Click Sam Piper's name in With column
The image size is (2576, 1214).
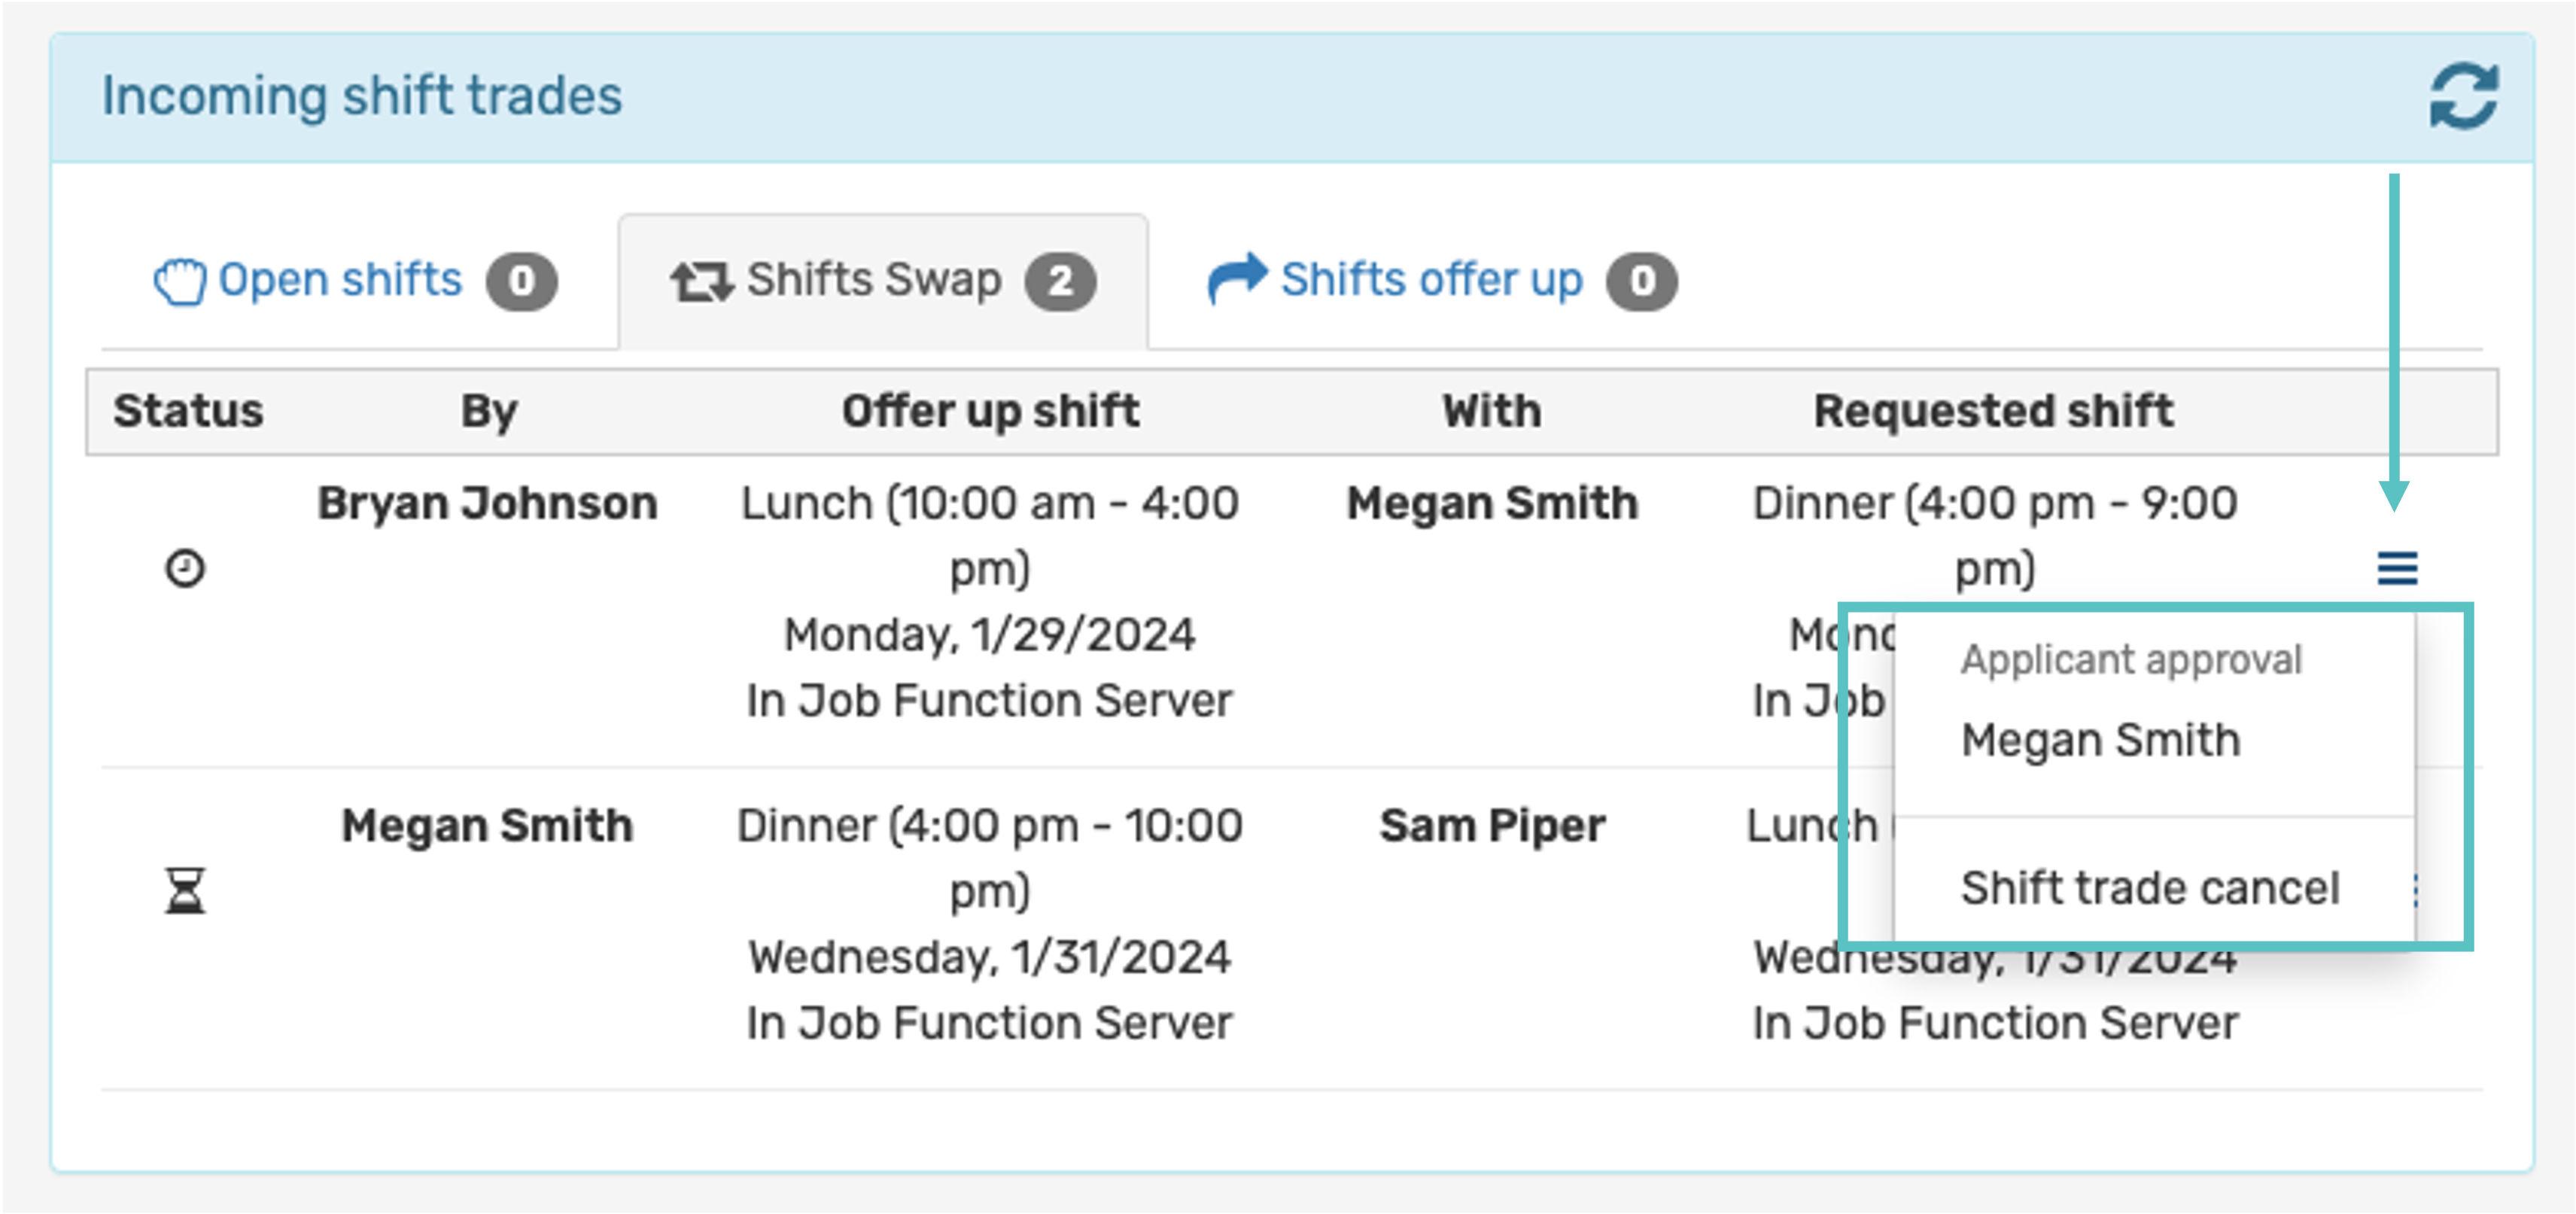coord(1492,826)
